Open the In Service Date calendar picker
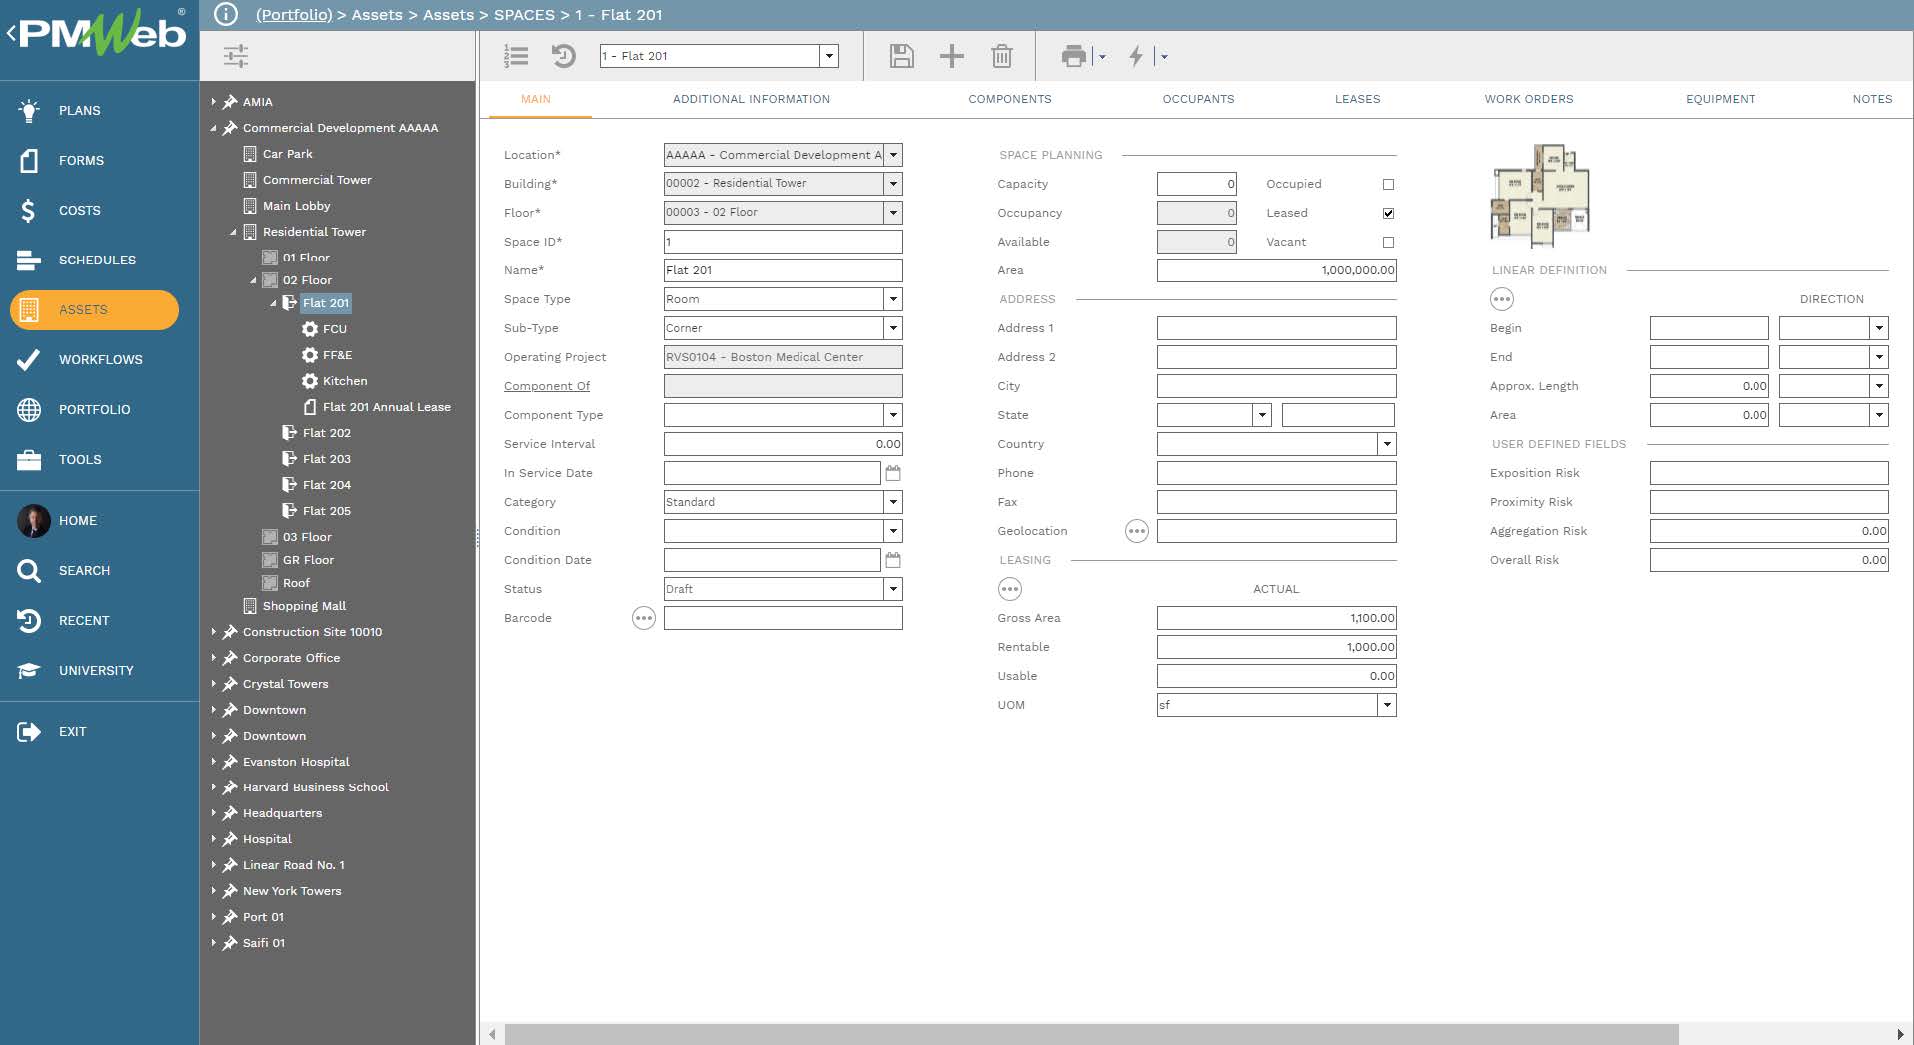 tap(893, 473)
